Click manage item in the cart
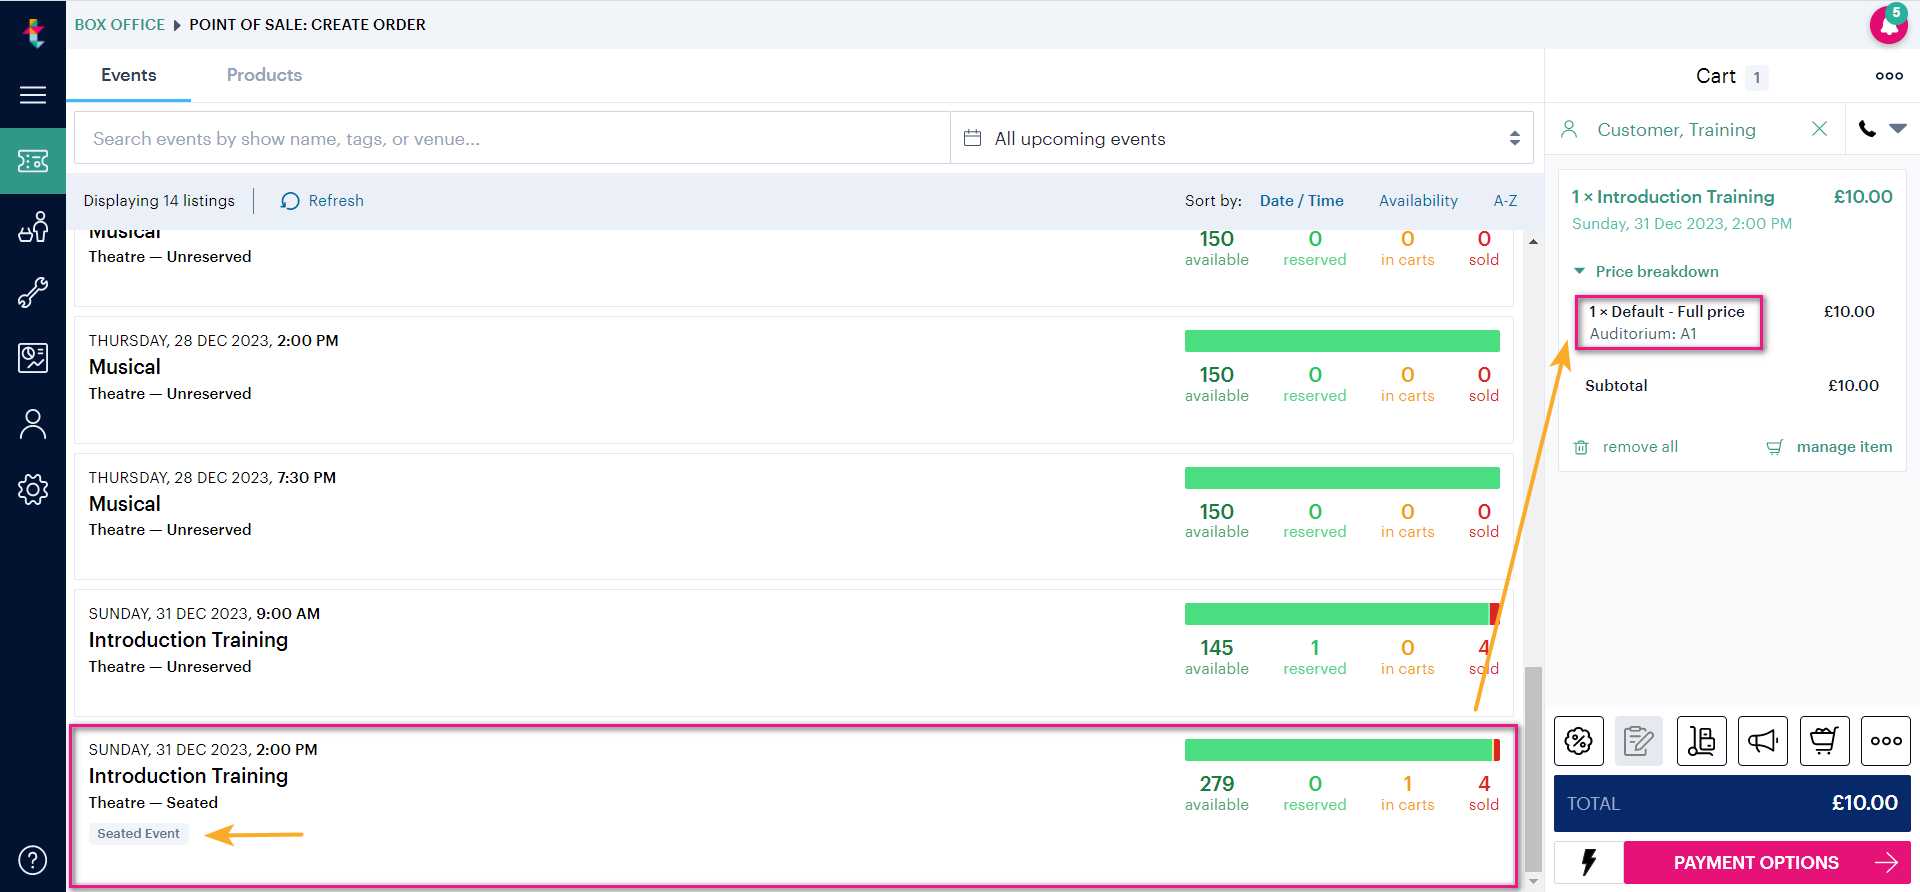Image resolution: width=1920 pixels, height=892 pixels. 1830,447
